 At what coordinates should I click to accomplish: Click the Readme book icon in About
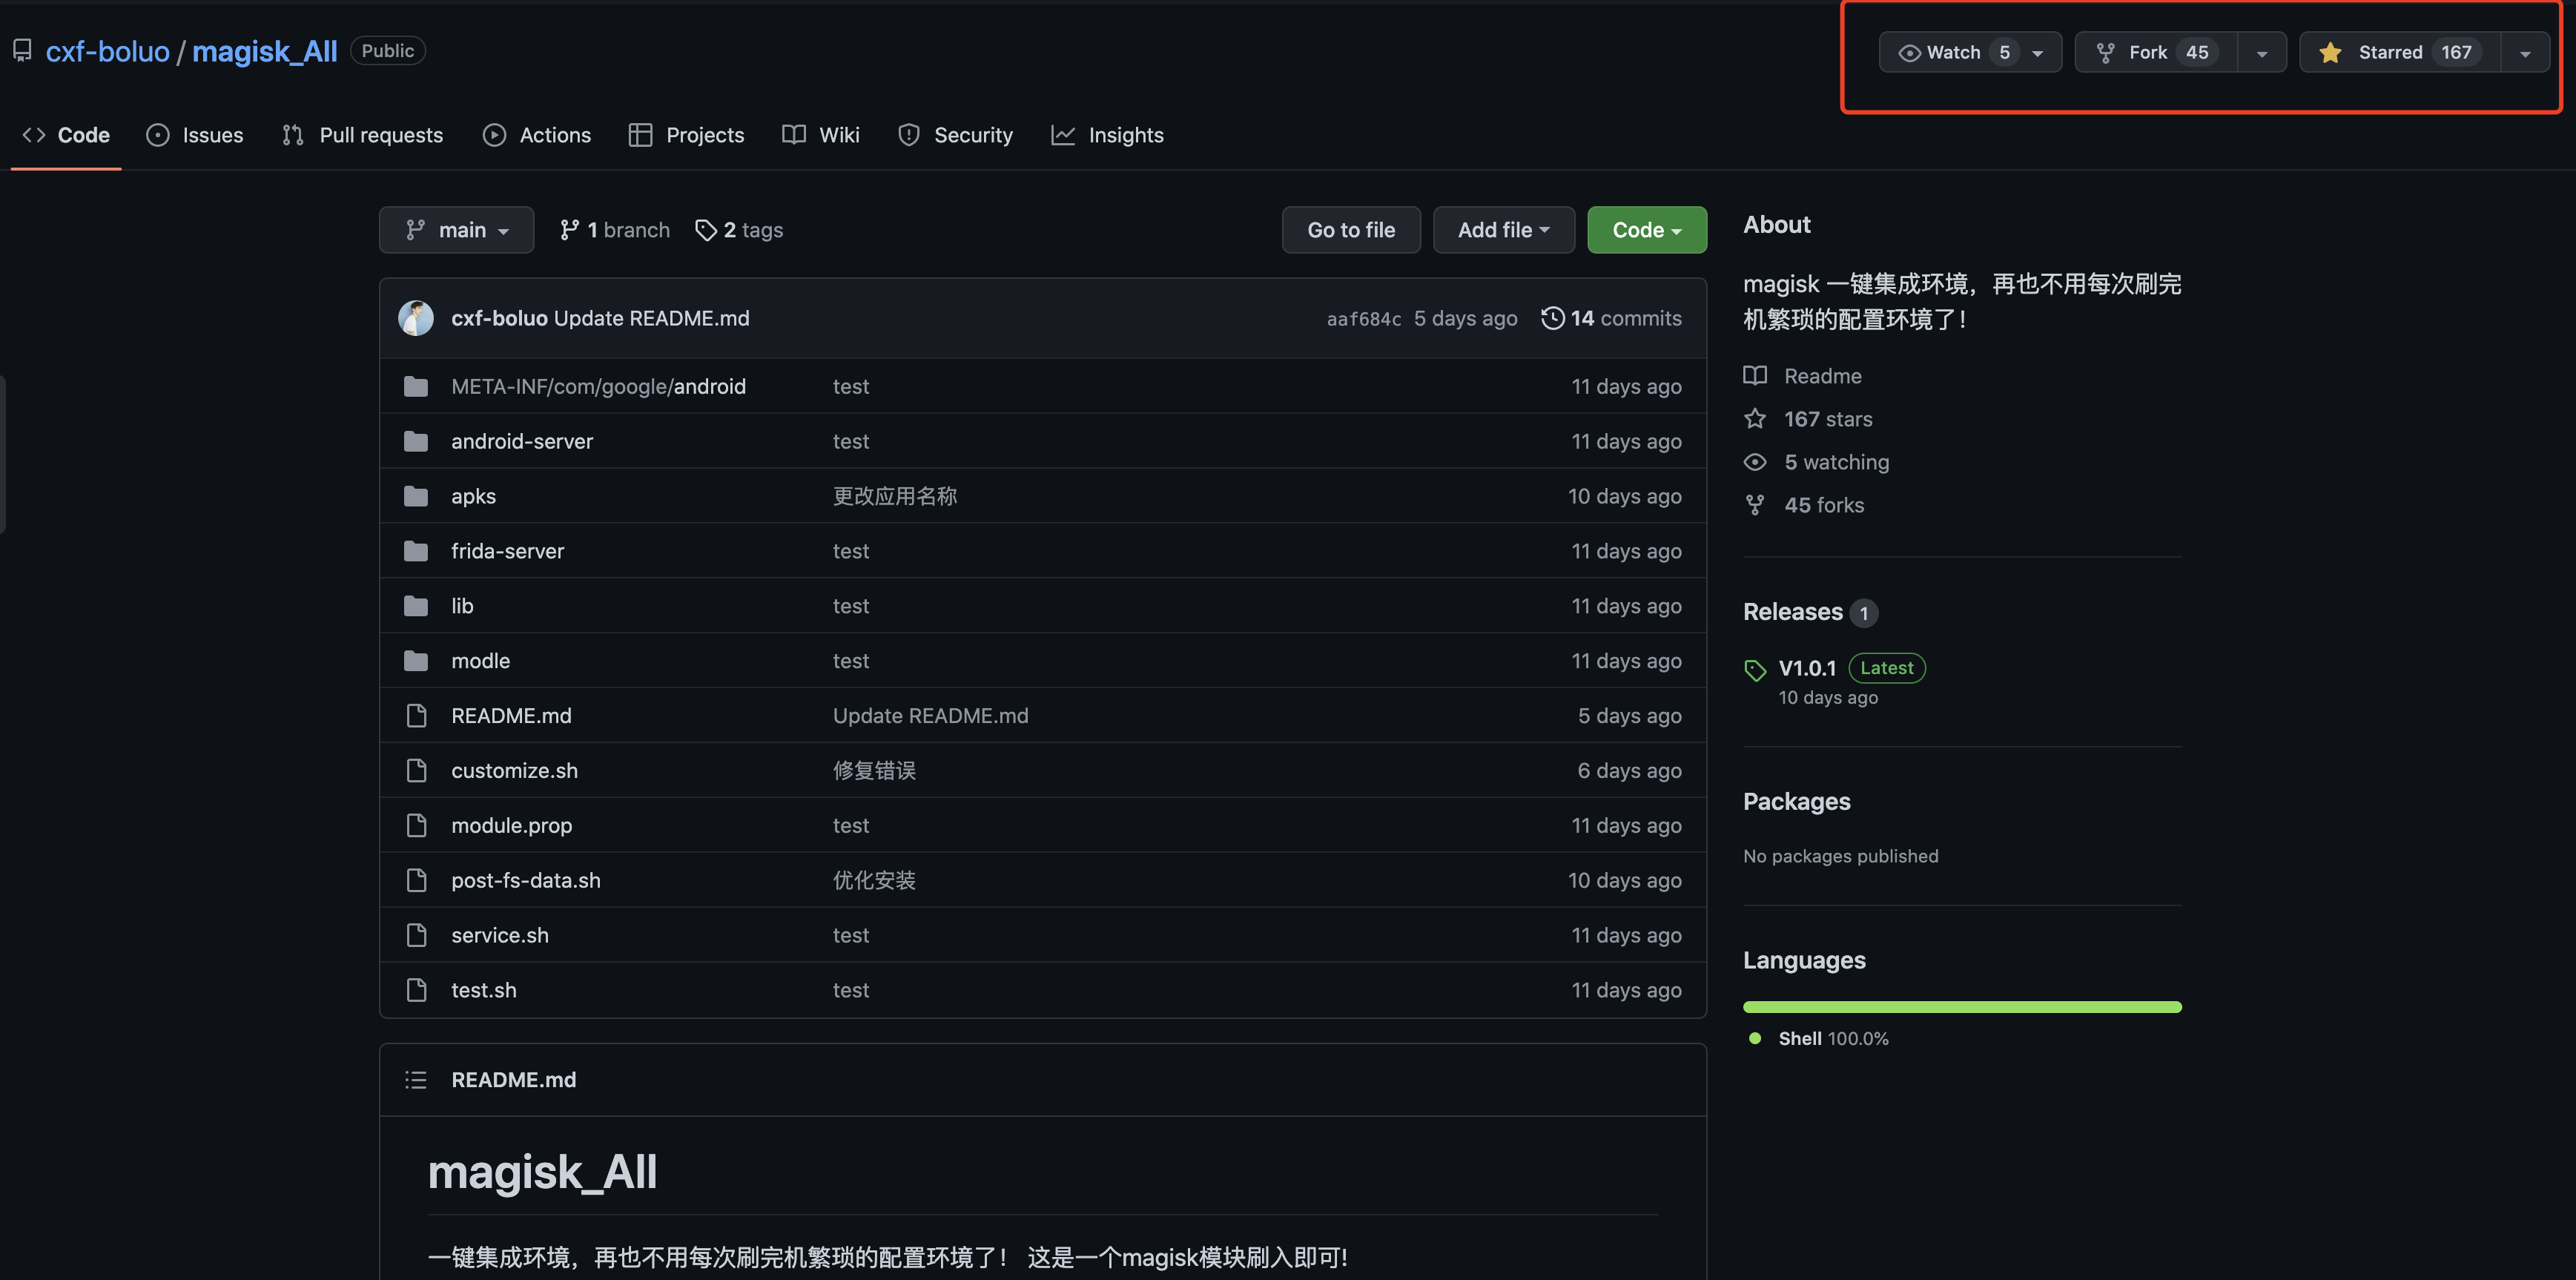pos(1755,376)
